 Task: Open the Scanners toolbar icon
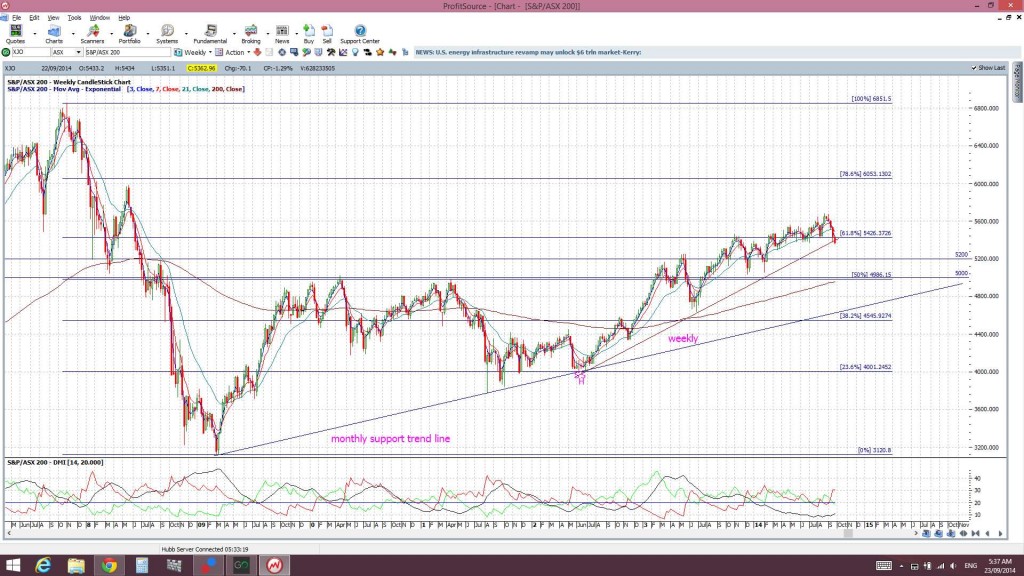92,31
